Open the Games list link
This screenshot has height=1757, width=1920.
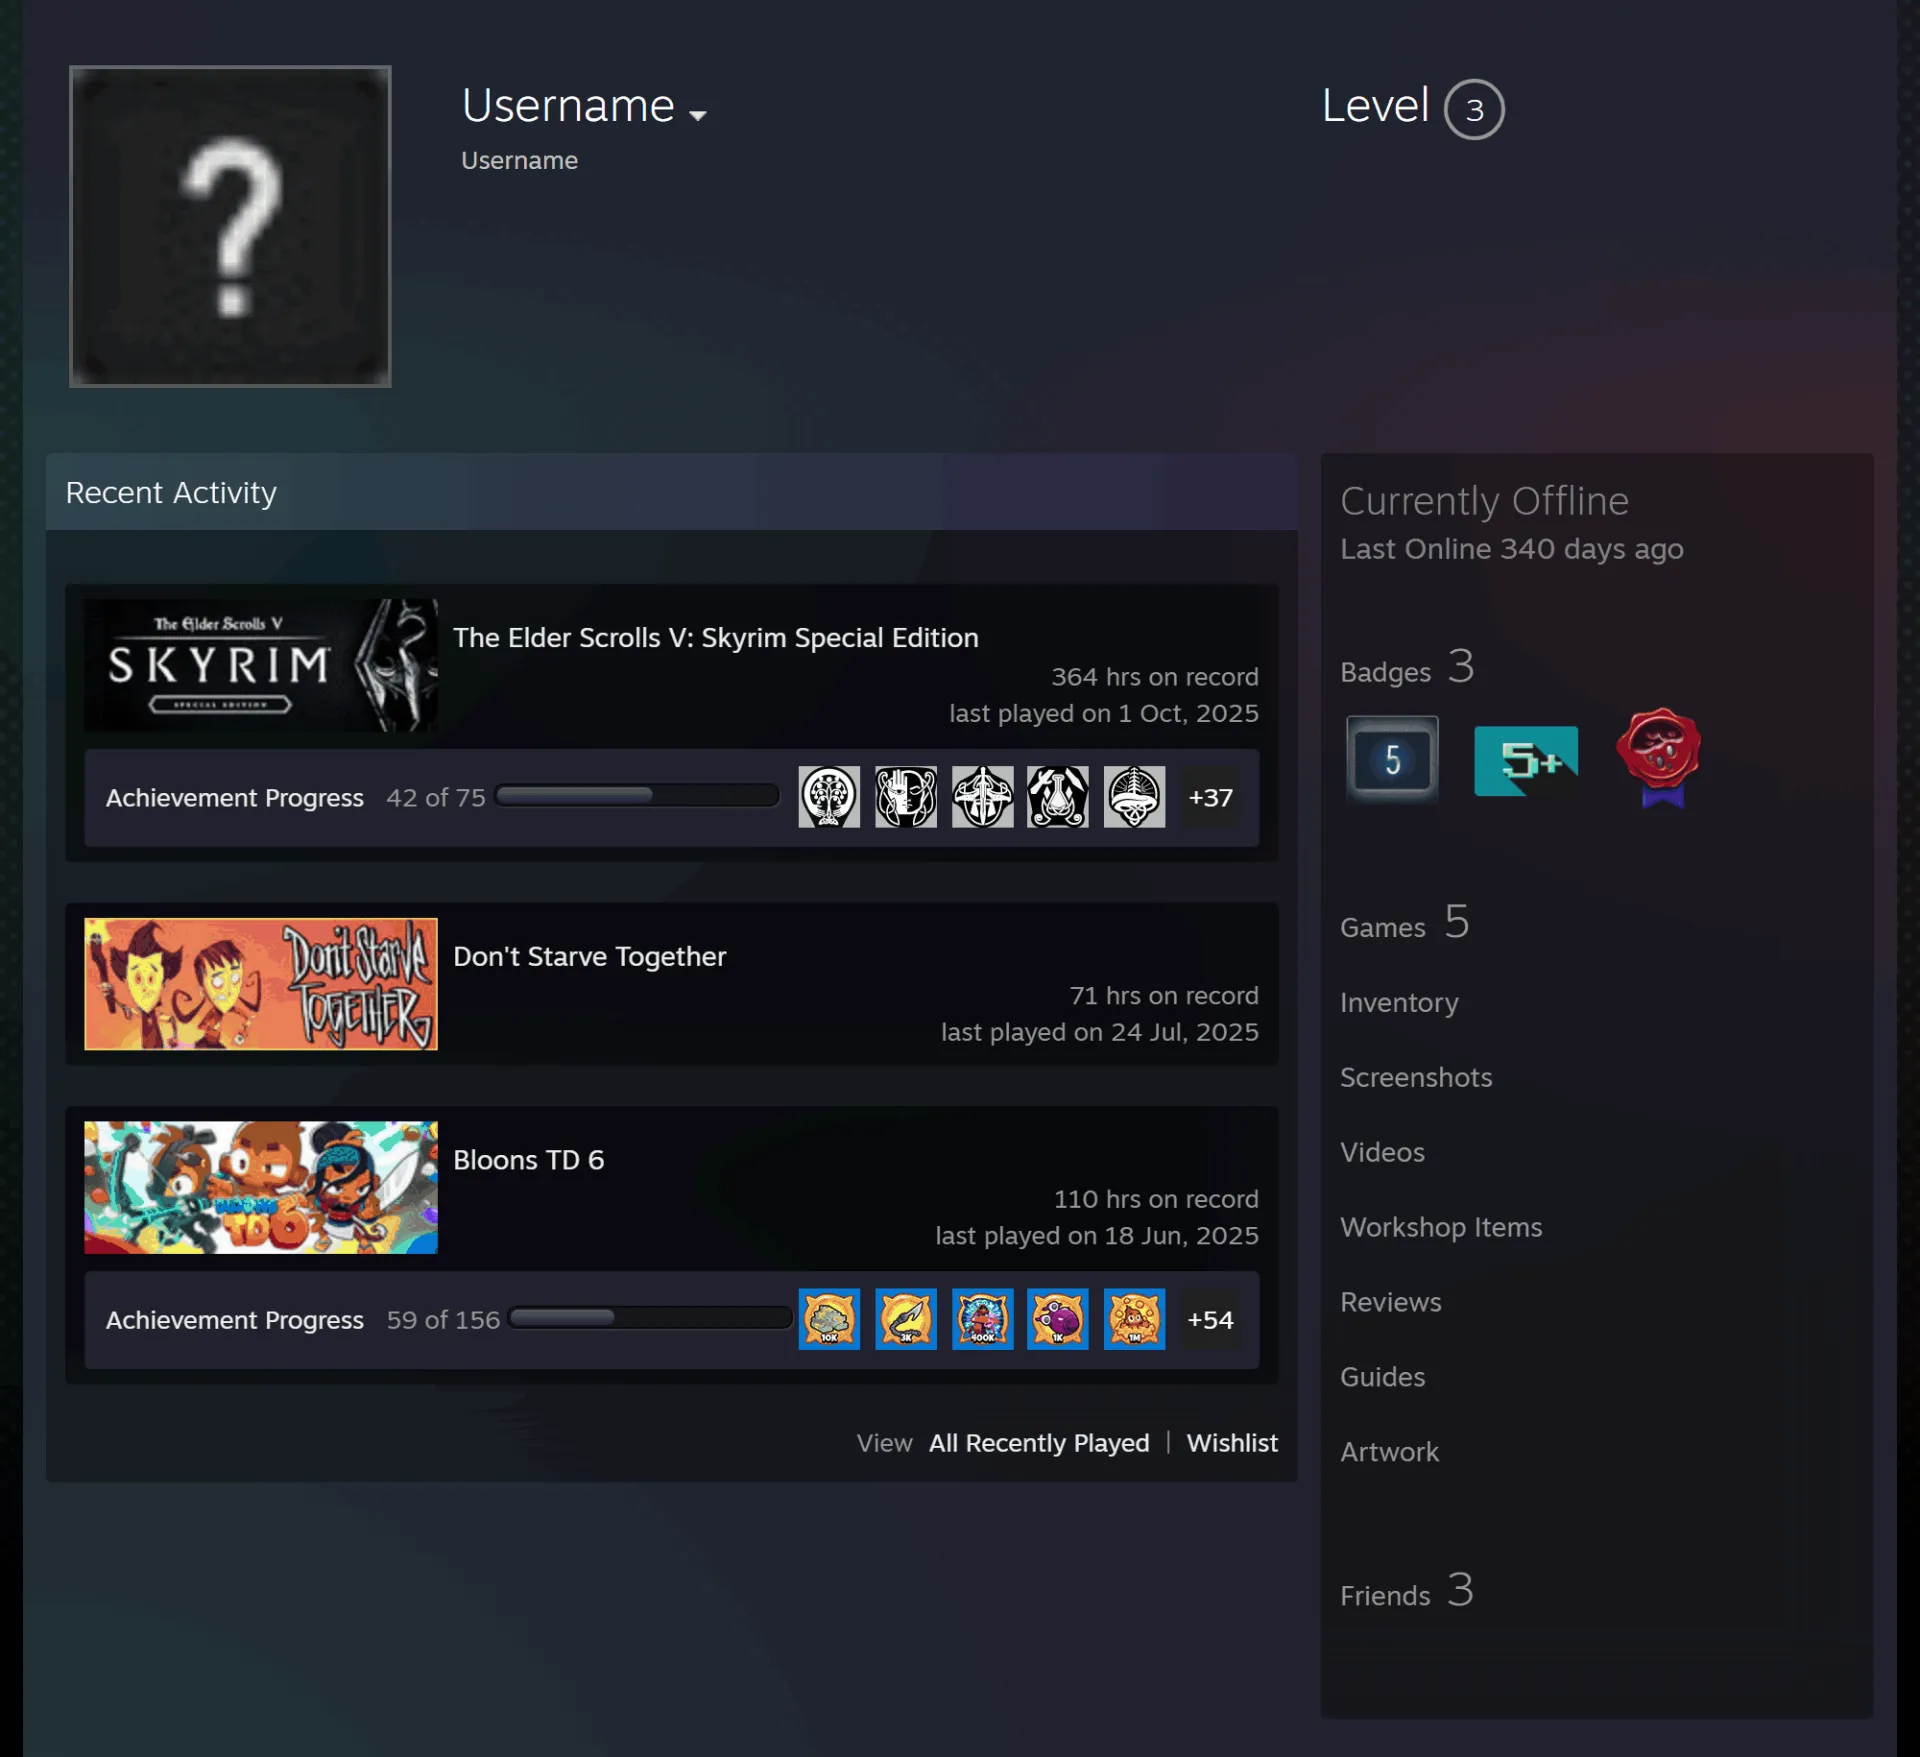coord(1405,923)
